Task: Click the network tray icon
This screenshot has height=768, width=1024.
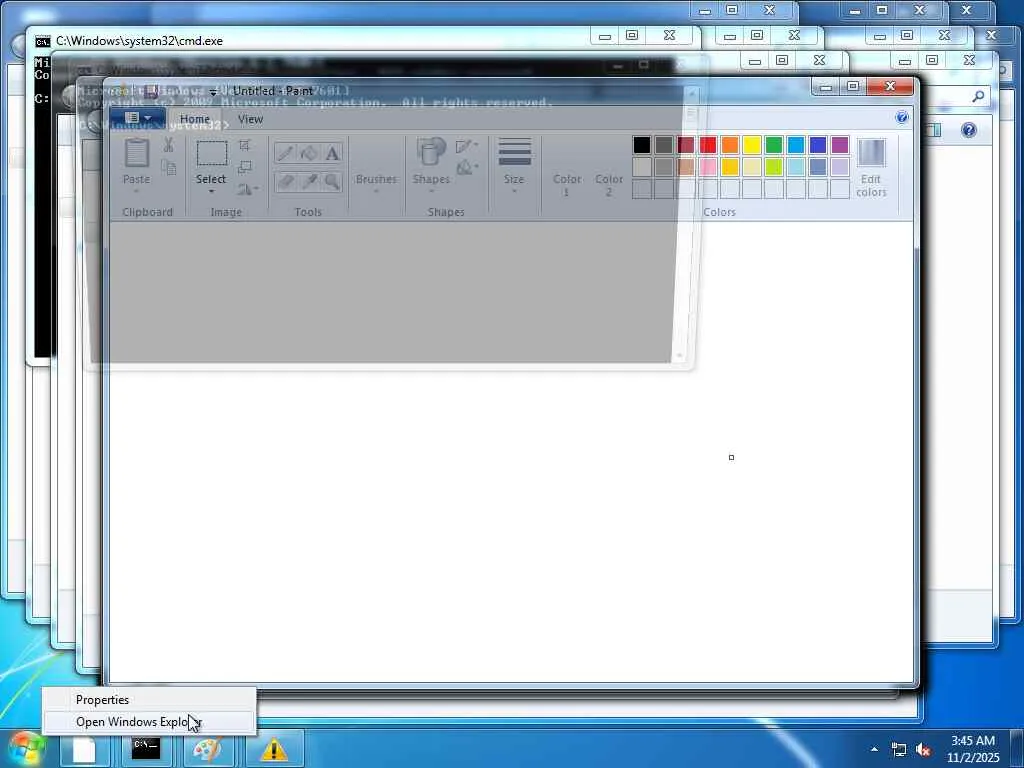Action: pos(899,750)
